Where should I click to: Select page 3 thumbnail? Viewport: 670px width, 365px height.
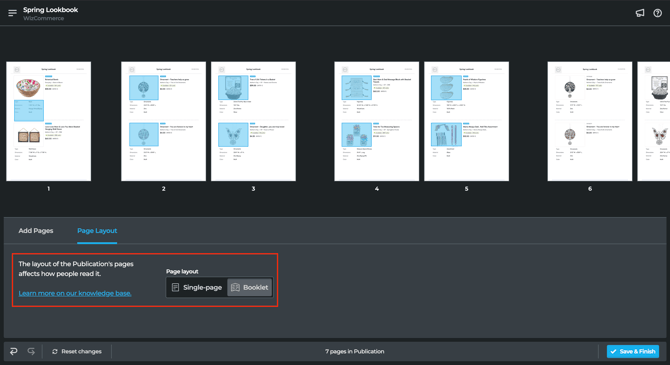tap(253, 121)
